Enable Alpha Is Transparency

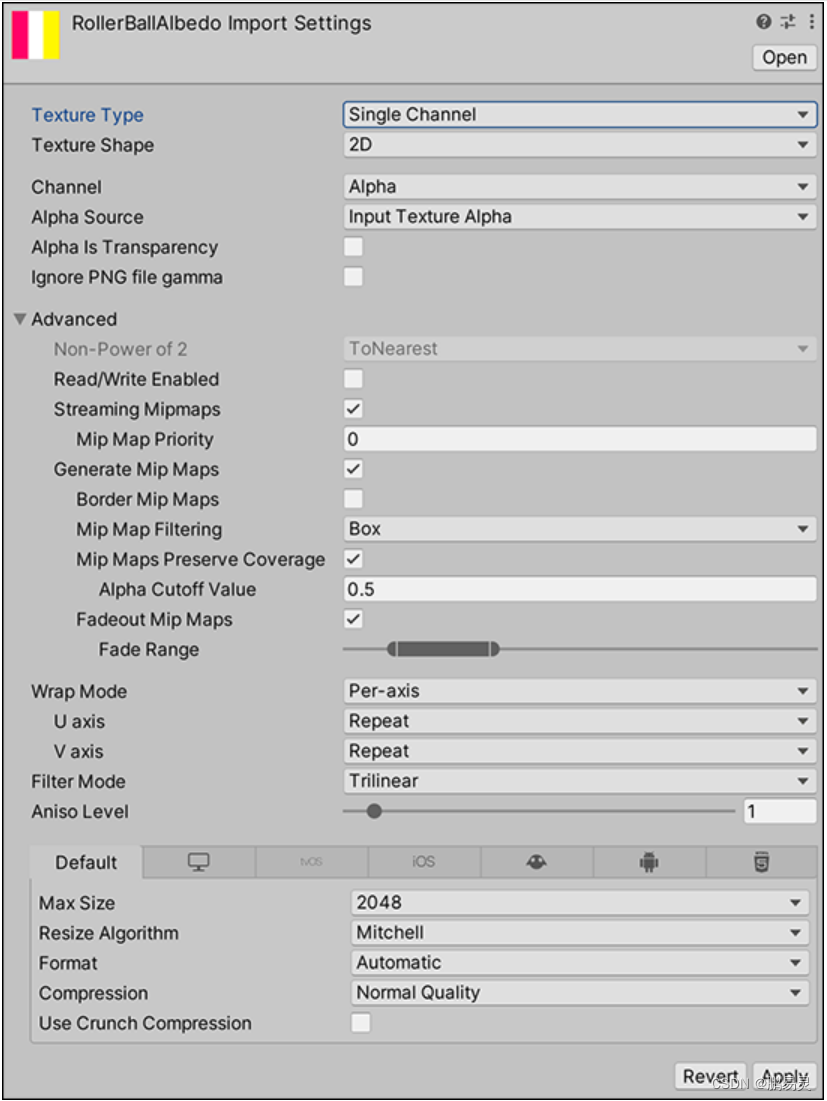[353, 247]
